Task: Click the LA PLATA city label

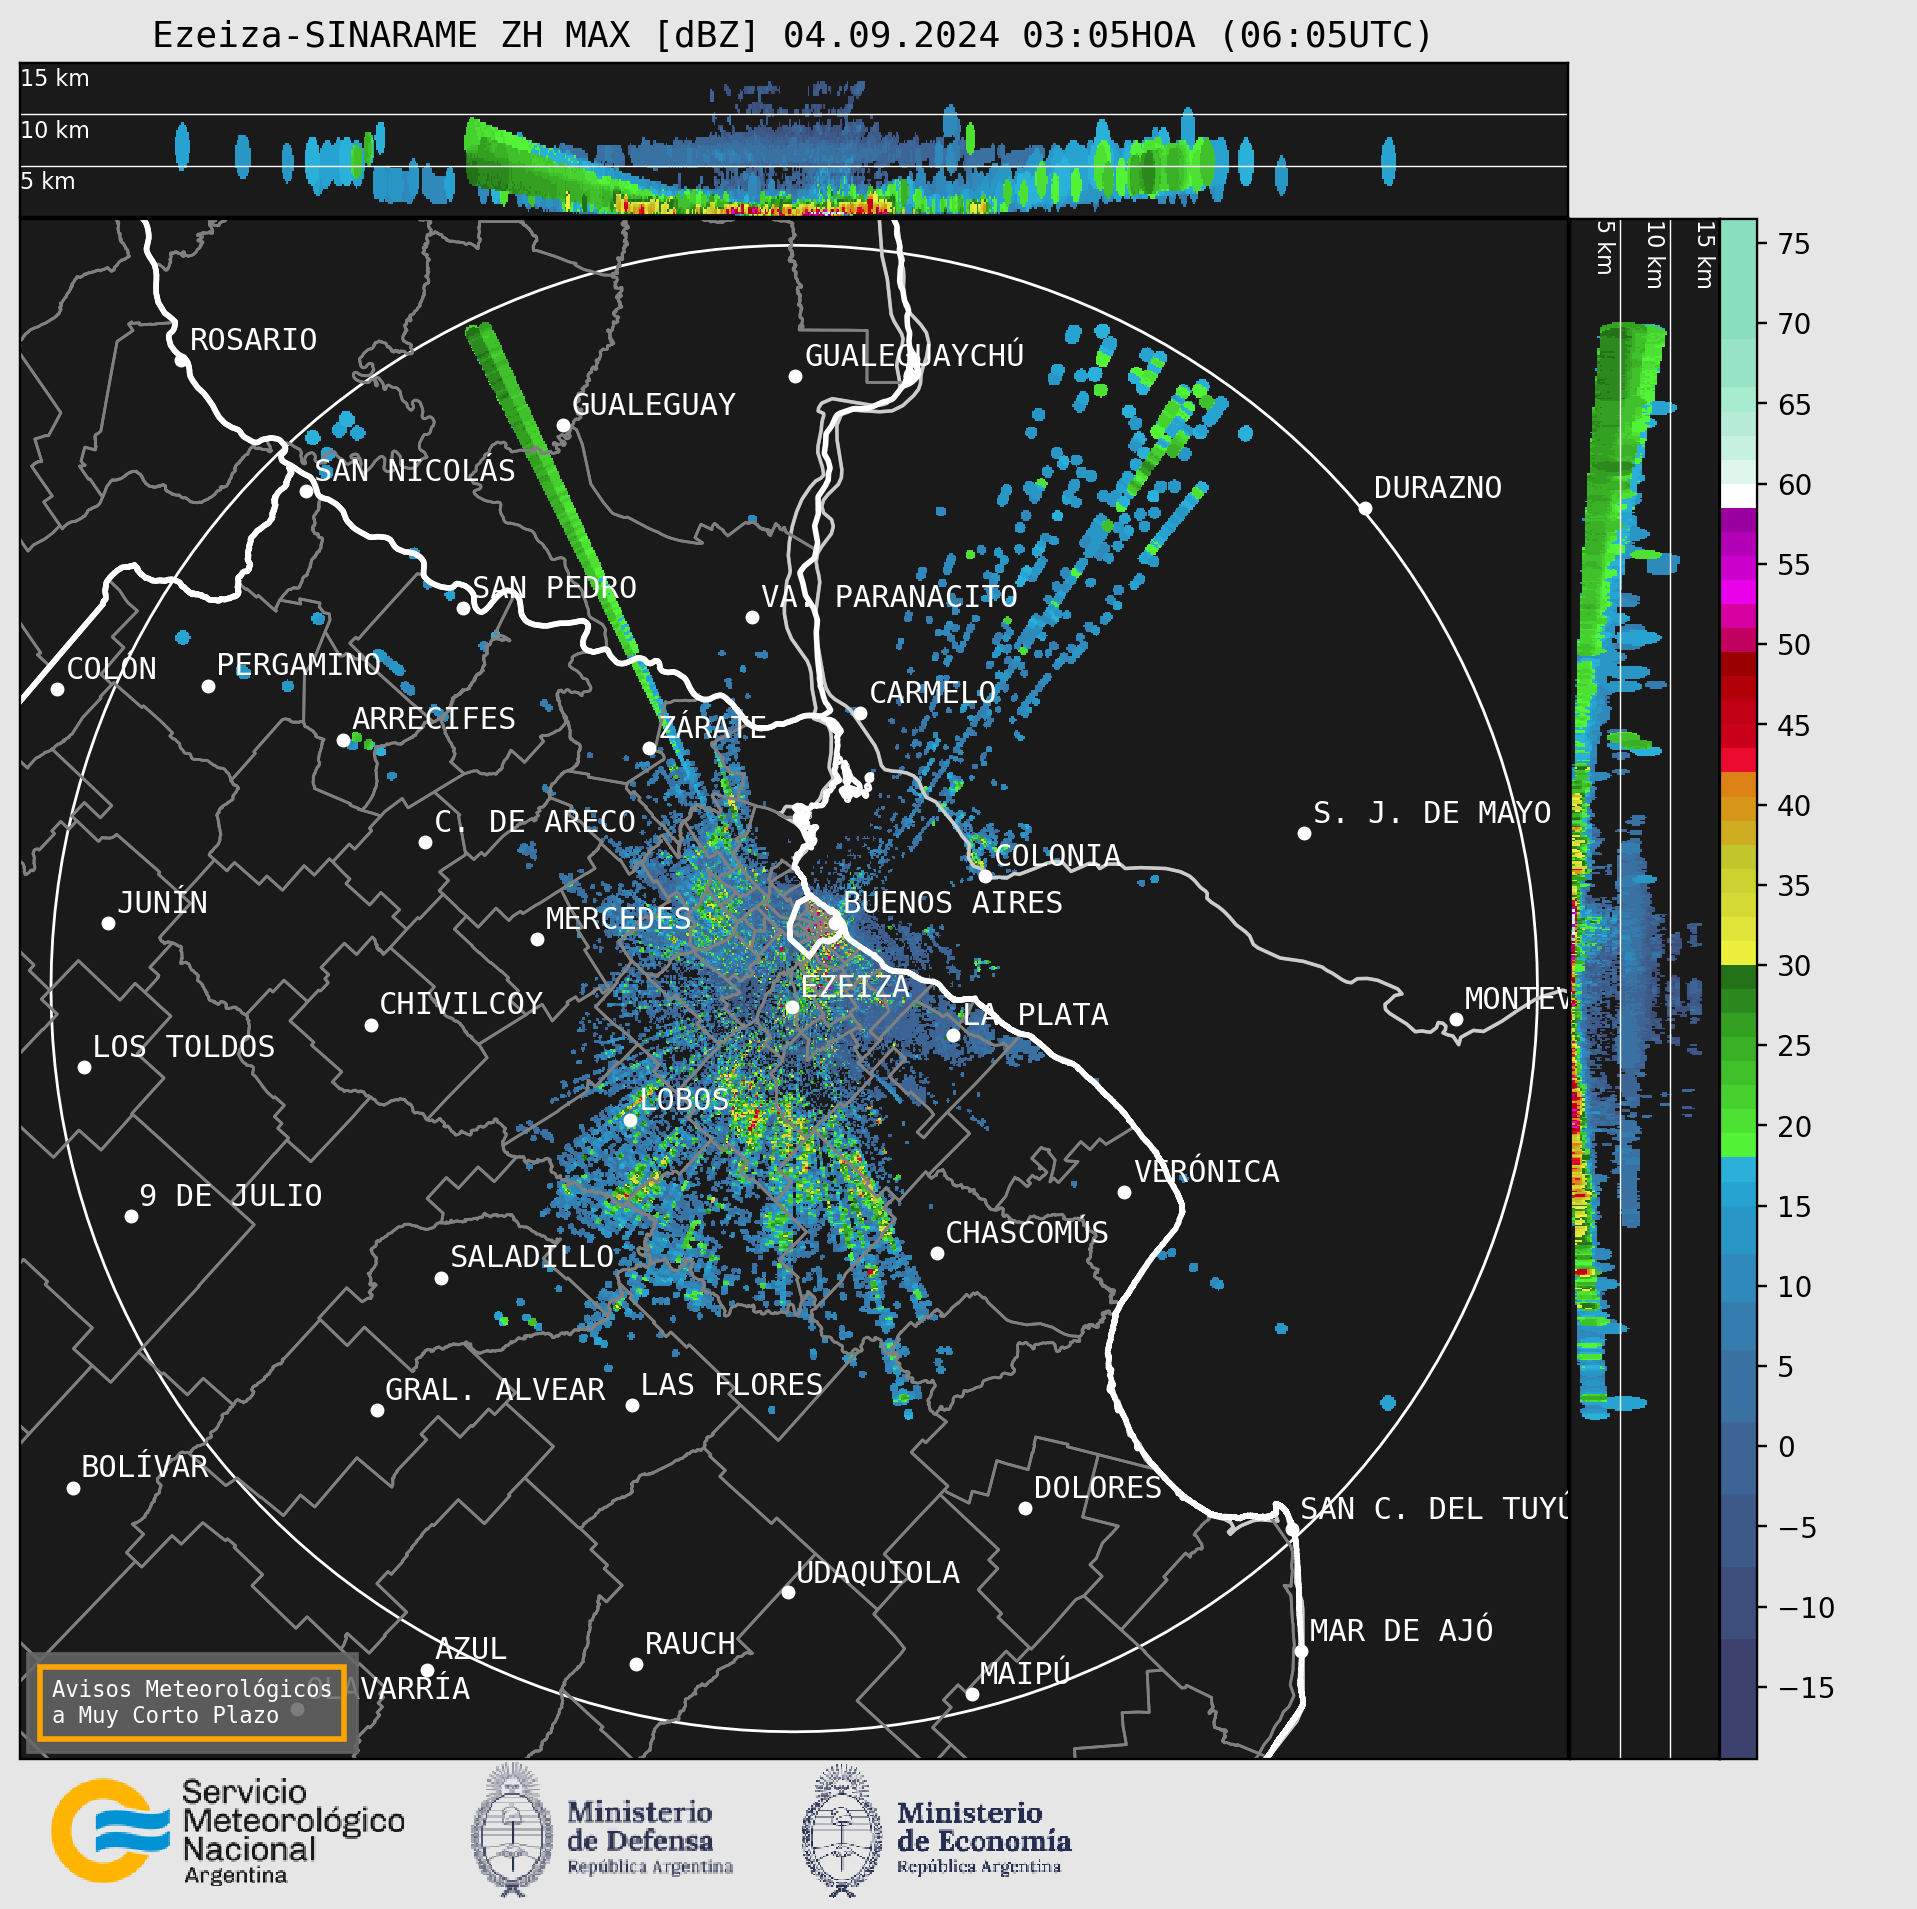Action: [x=1035, y=1015]
